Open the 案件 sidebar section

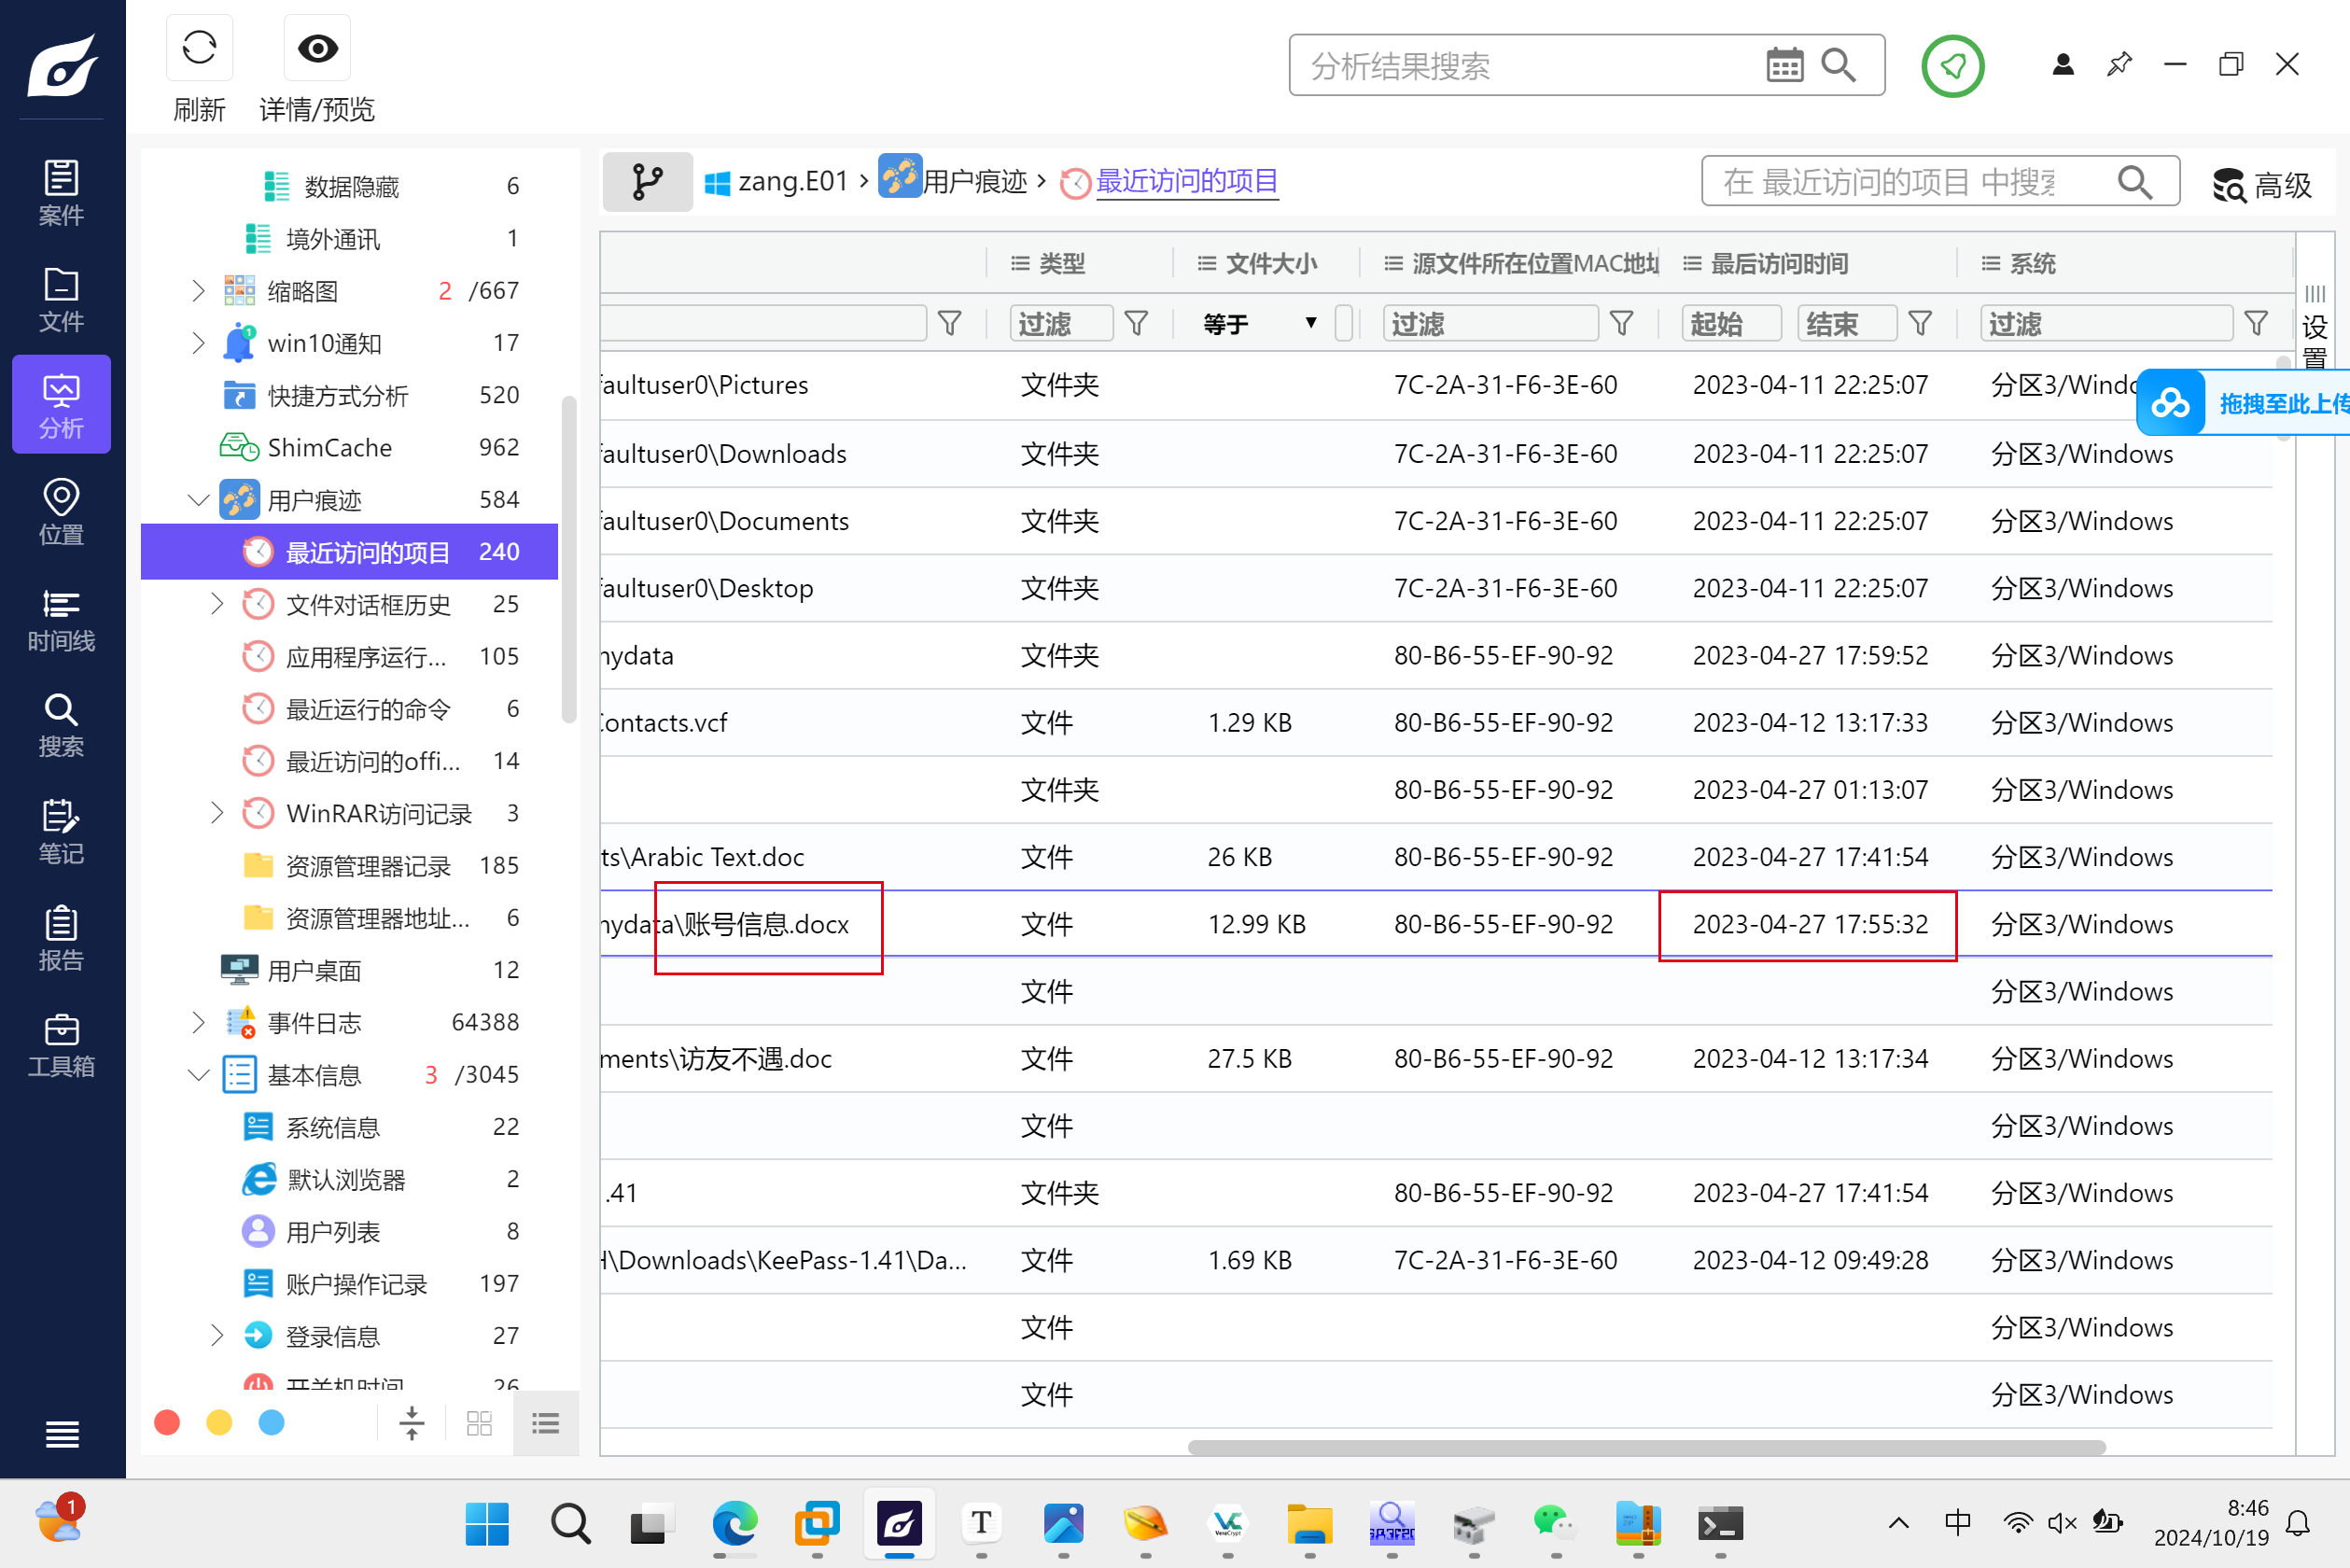(61, 193)
